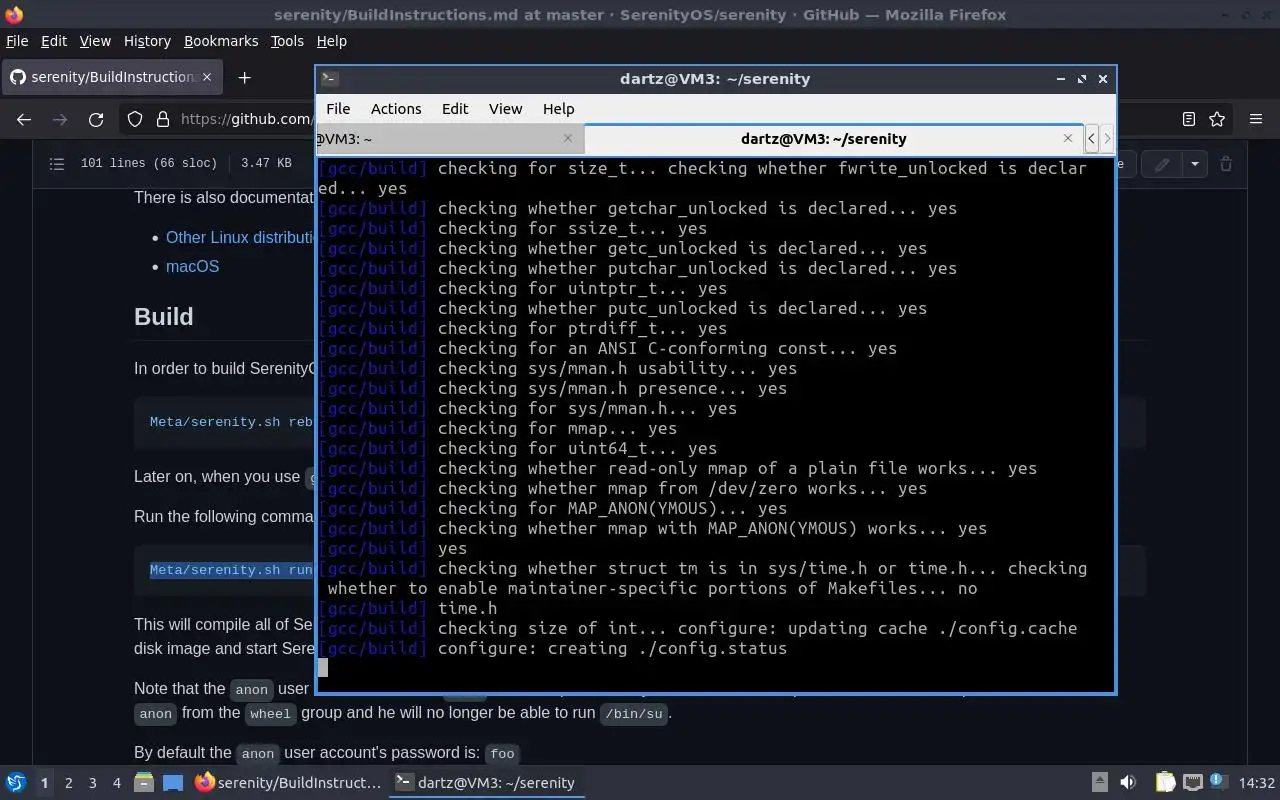Click the terminal line 'configure: creating ./config.status'
Image resolution: width=1280 pixels, height=800 pixels.
pyautogui.click(x=612, y=648)
